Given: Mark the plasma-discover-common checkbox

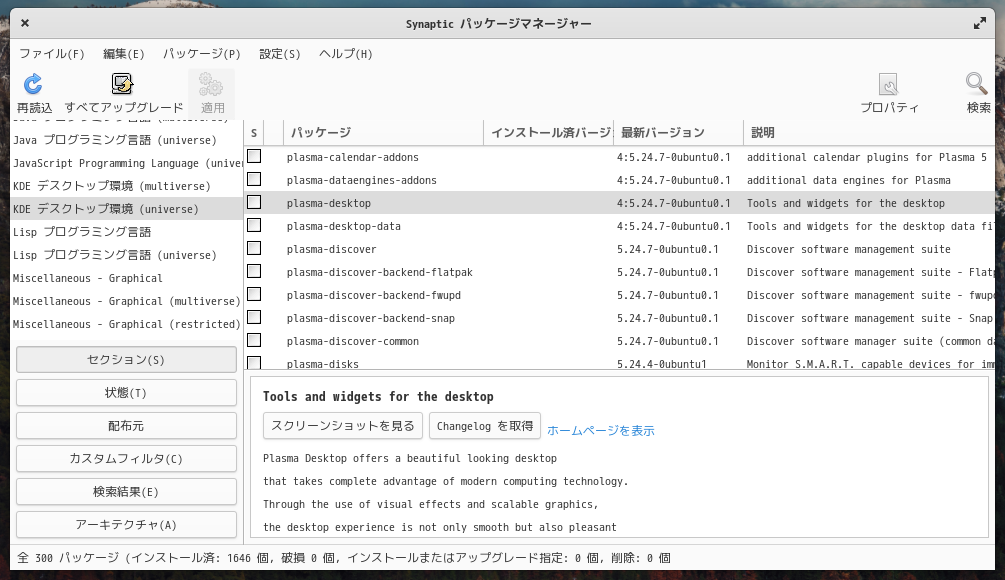Looking at the screenshot, I should click(254, 340).
